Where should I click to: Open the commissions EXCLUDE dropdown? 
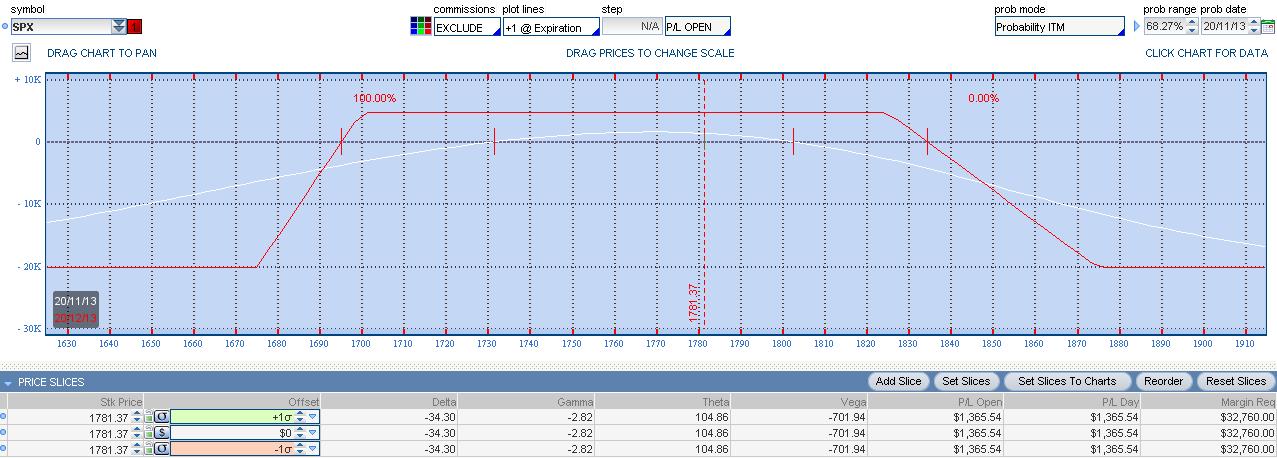pos(467,27)
